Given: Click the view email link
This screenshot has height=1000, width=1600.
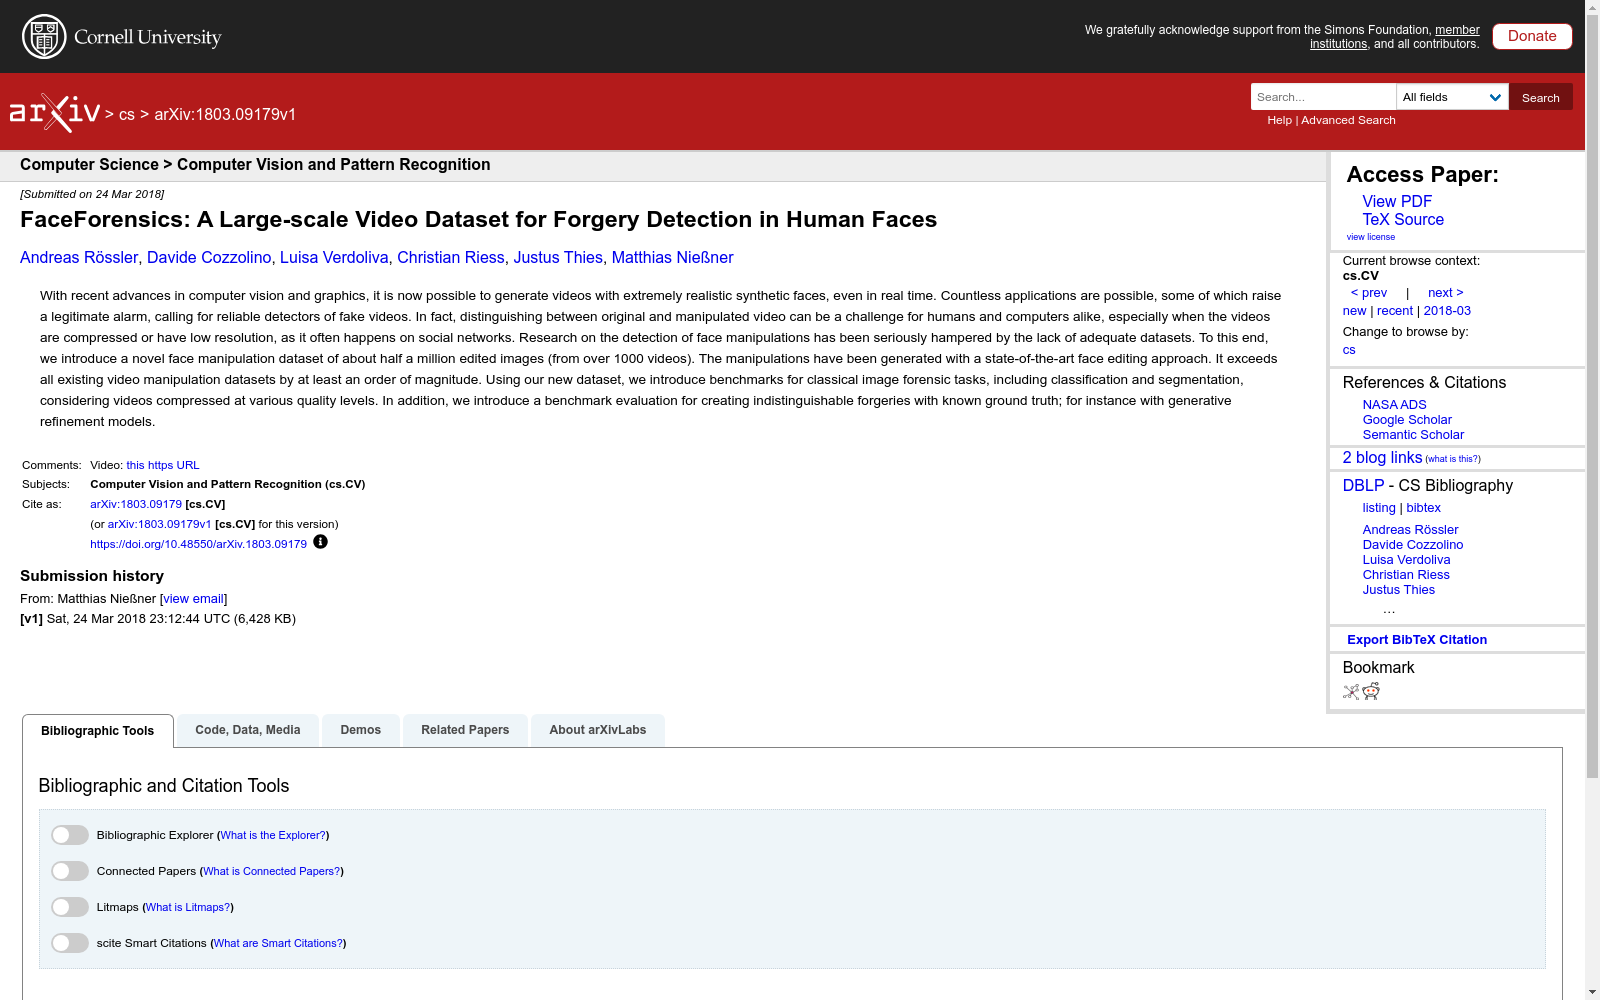Looking at the screenshot, I should (194, 599).
